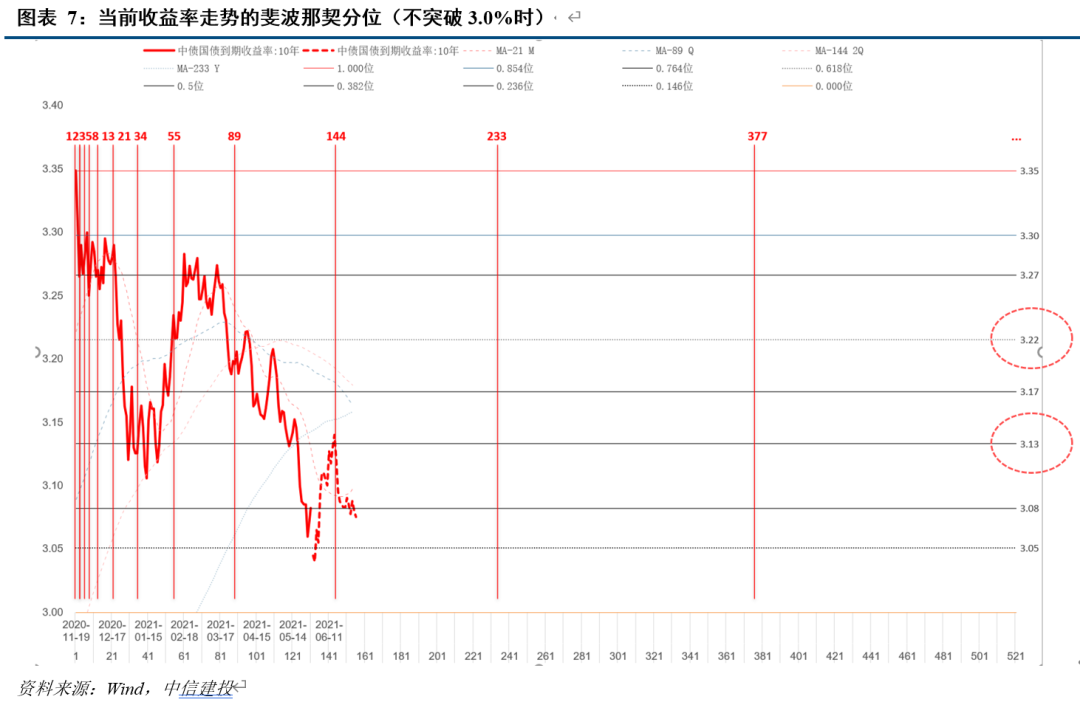The width and height of the screenshot is (1080, 705).
Task: Select the 0.236位 legend entry
Action: tap(499, 86)
